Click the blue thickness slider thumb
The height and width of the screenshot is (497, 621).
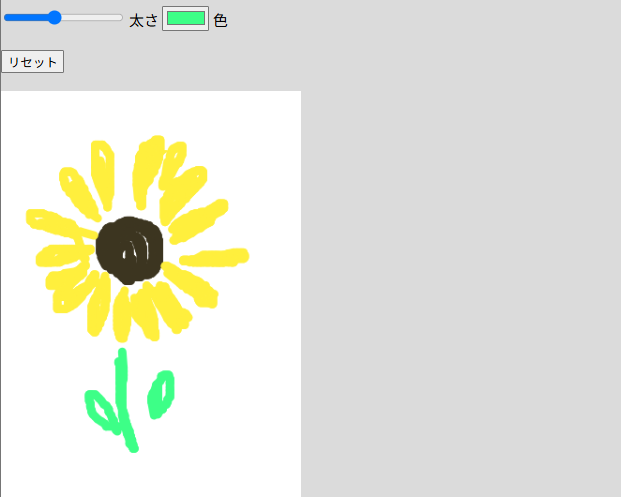55,18
